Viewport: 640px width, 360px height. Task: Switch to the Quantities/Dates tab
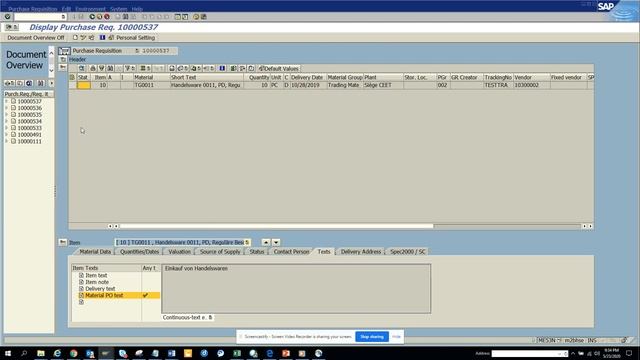point(139,252)
